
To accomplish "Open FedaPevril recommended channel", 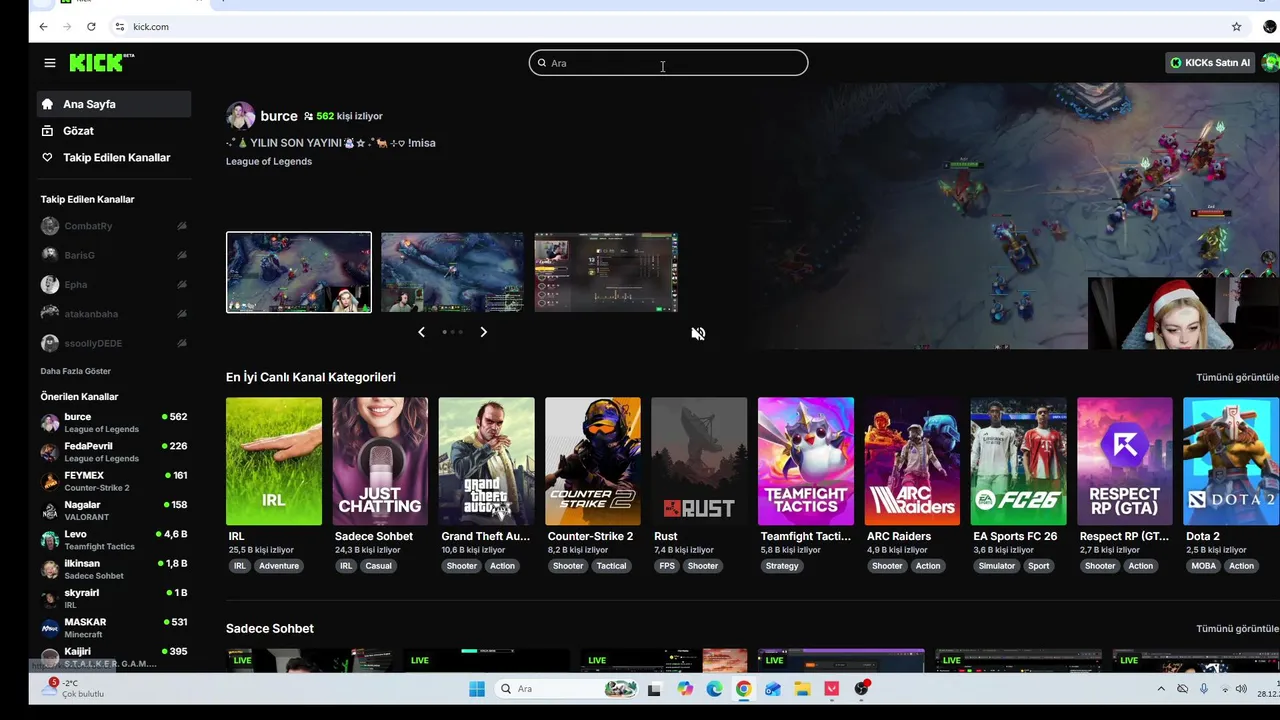I will click(114, 452).
